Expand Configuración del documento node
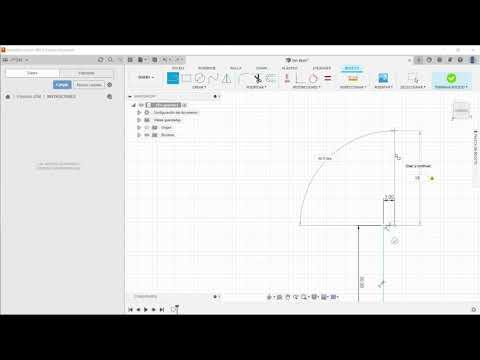The image size is (480, 360). tap(139, 113)
